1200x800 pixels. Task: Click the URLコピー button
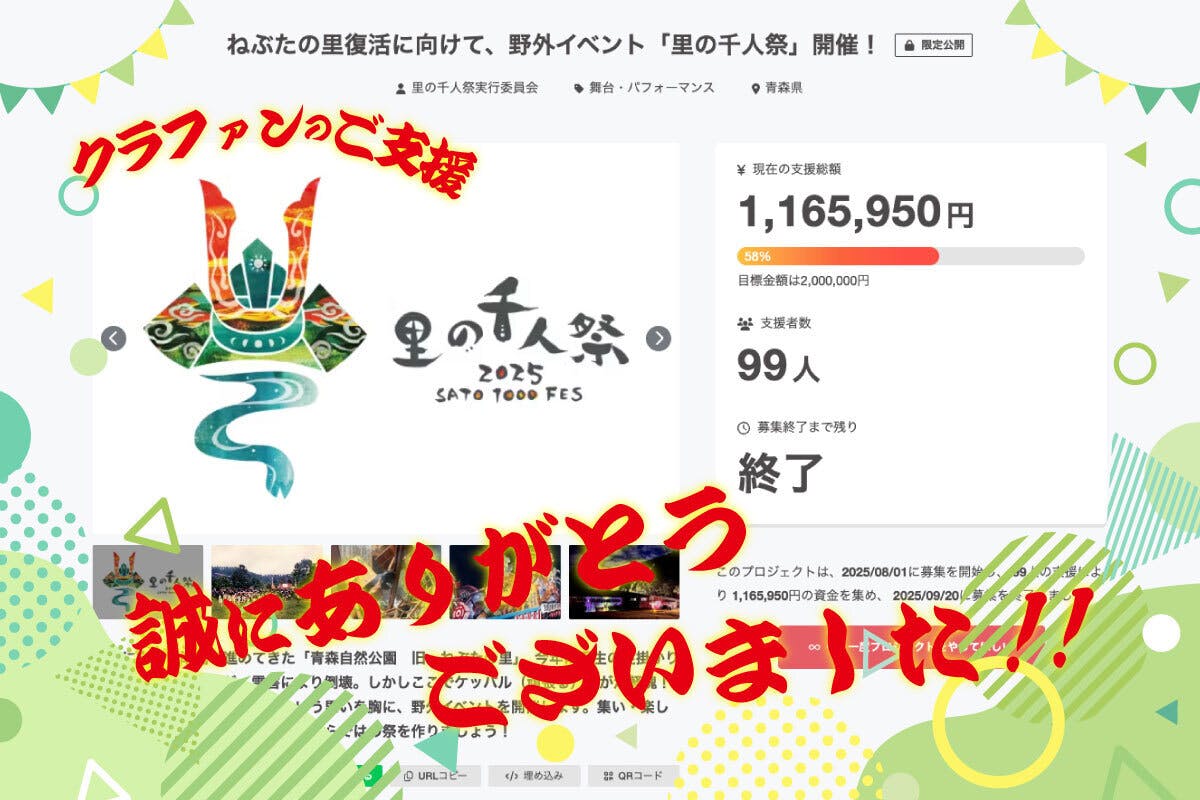tap(437, 775)
